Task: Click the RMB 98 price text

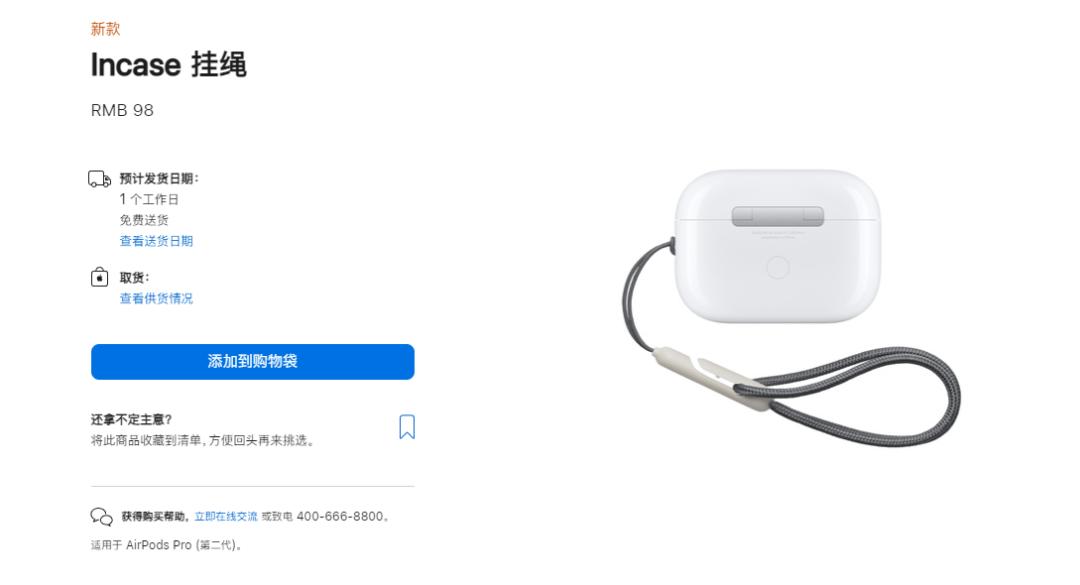Action: [123, 110]
